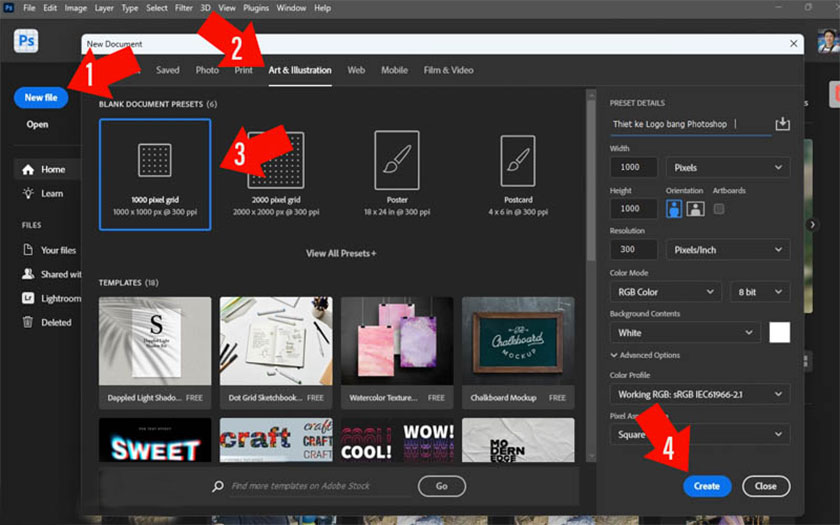This screenshot has height=525, width=840.
Task: Choose landscape orientation
Action: click(x=695, y=209)
